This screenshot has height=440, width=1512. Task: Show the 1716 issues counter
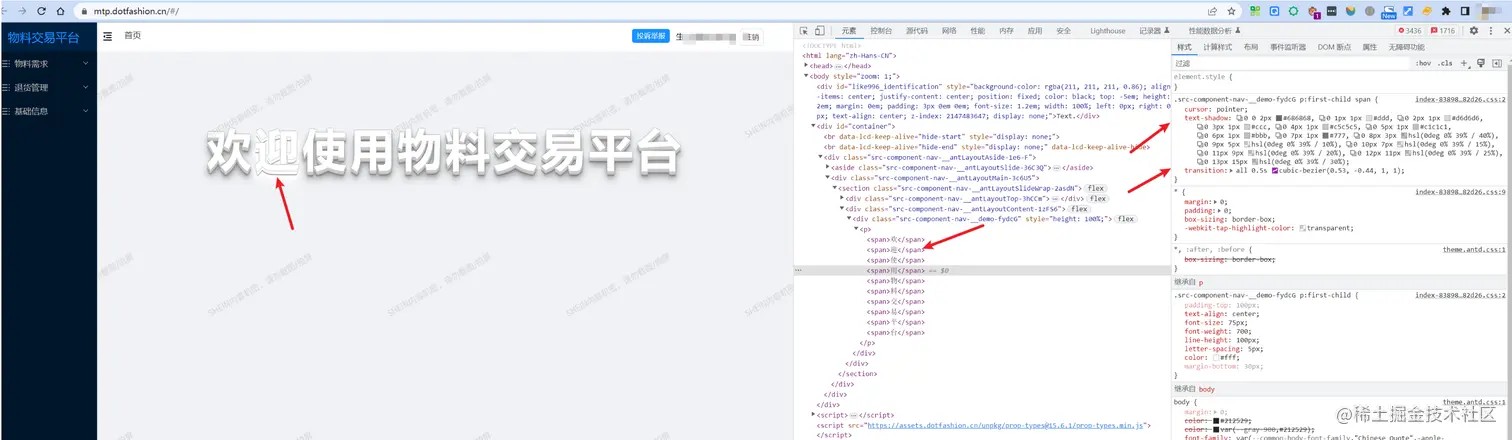[1443, 31]
